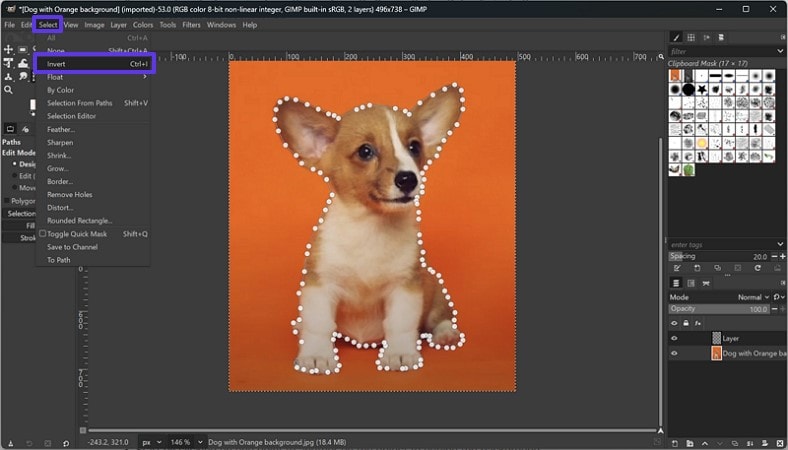The image size is (788, 450).
Task: Toggle the fx effects icon in layers header
Action: pyautogui.click(x=698, y=323)
